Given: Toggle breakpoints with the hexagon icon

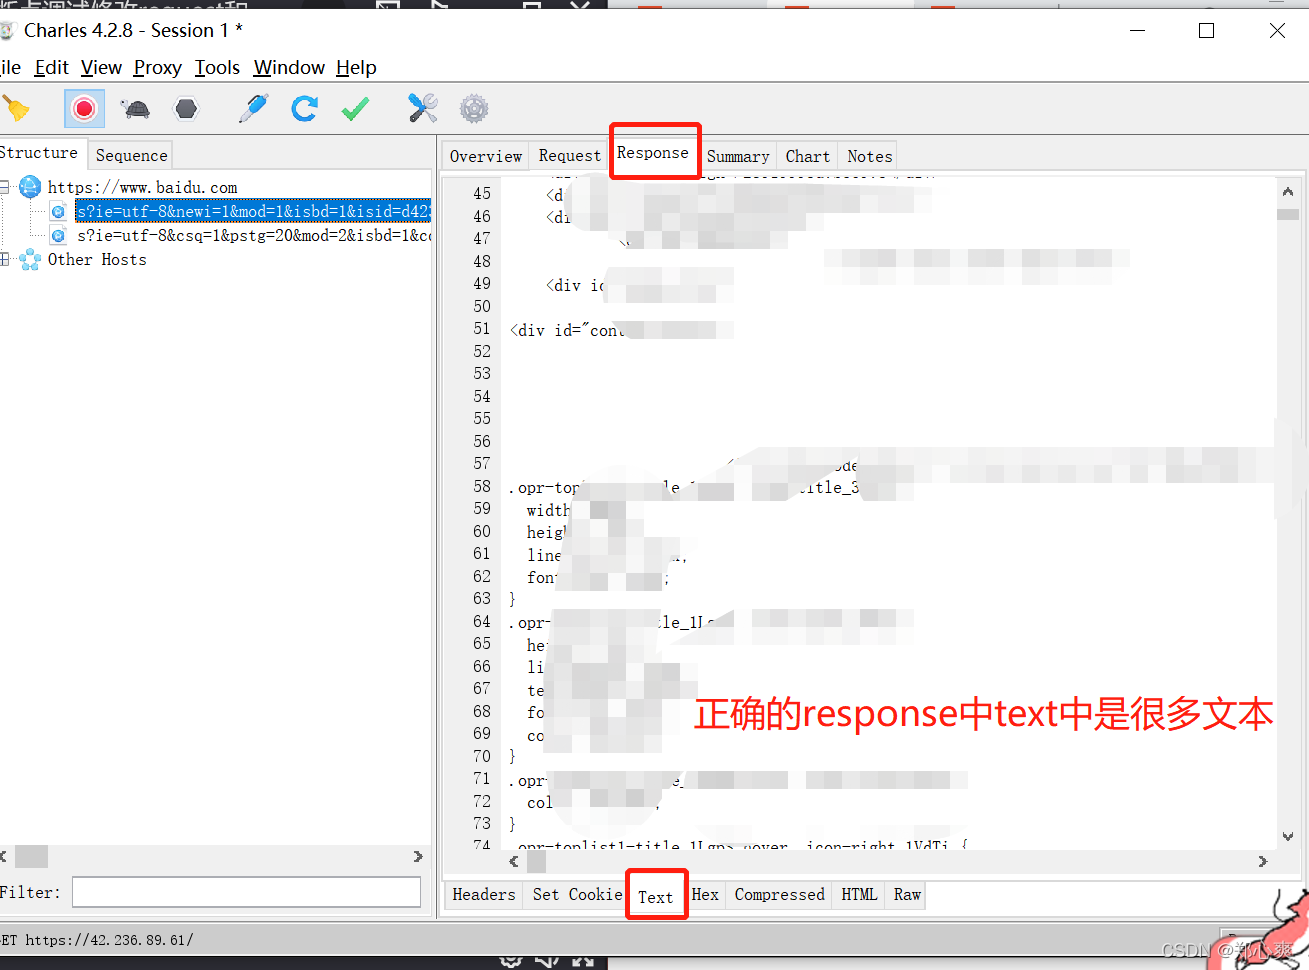Looking at the screenshot, I should click(187, 108).
